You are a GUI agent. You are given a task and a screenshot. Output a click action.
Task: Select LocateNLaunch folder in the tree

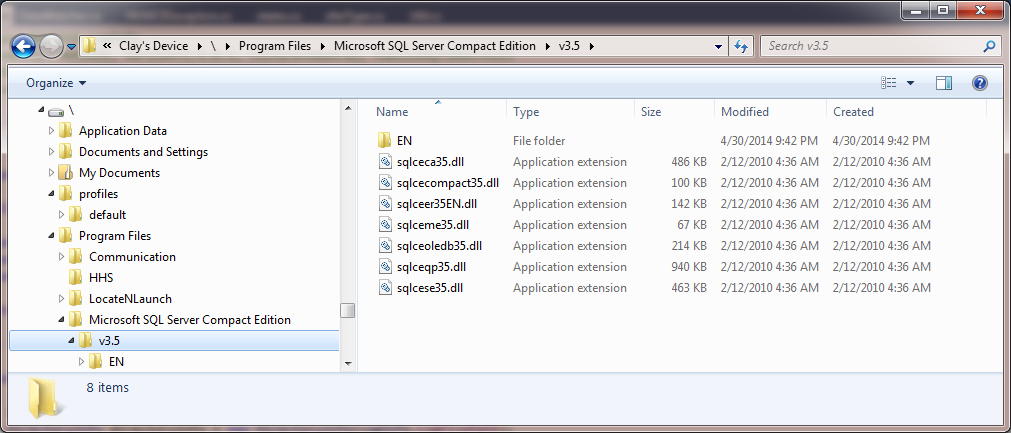tap(130, 299)
